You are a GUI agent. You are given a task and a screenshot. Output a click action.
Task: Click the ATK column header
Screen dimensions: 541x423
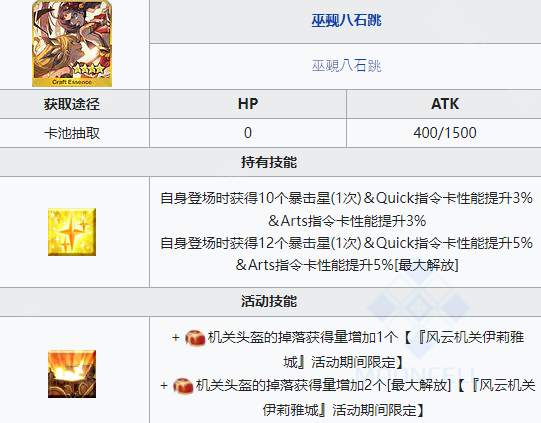[444, 104]
